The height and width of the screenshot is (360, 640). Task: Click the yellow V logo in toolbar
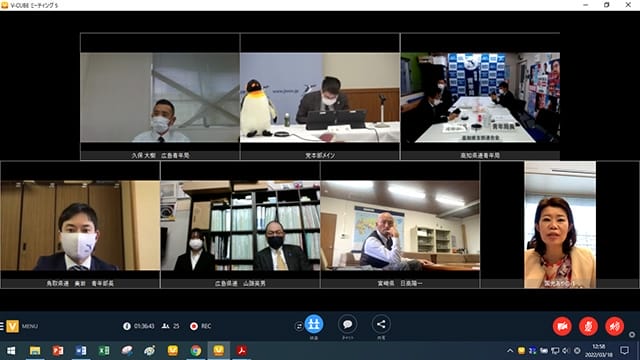coord(12,326)
